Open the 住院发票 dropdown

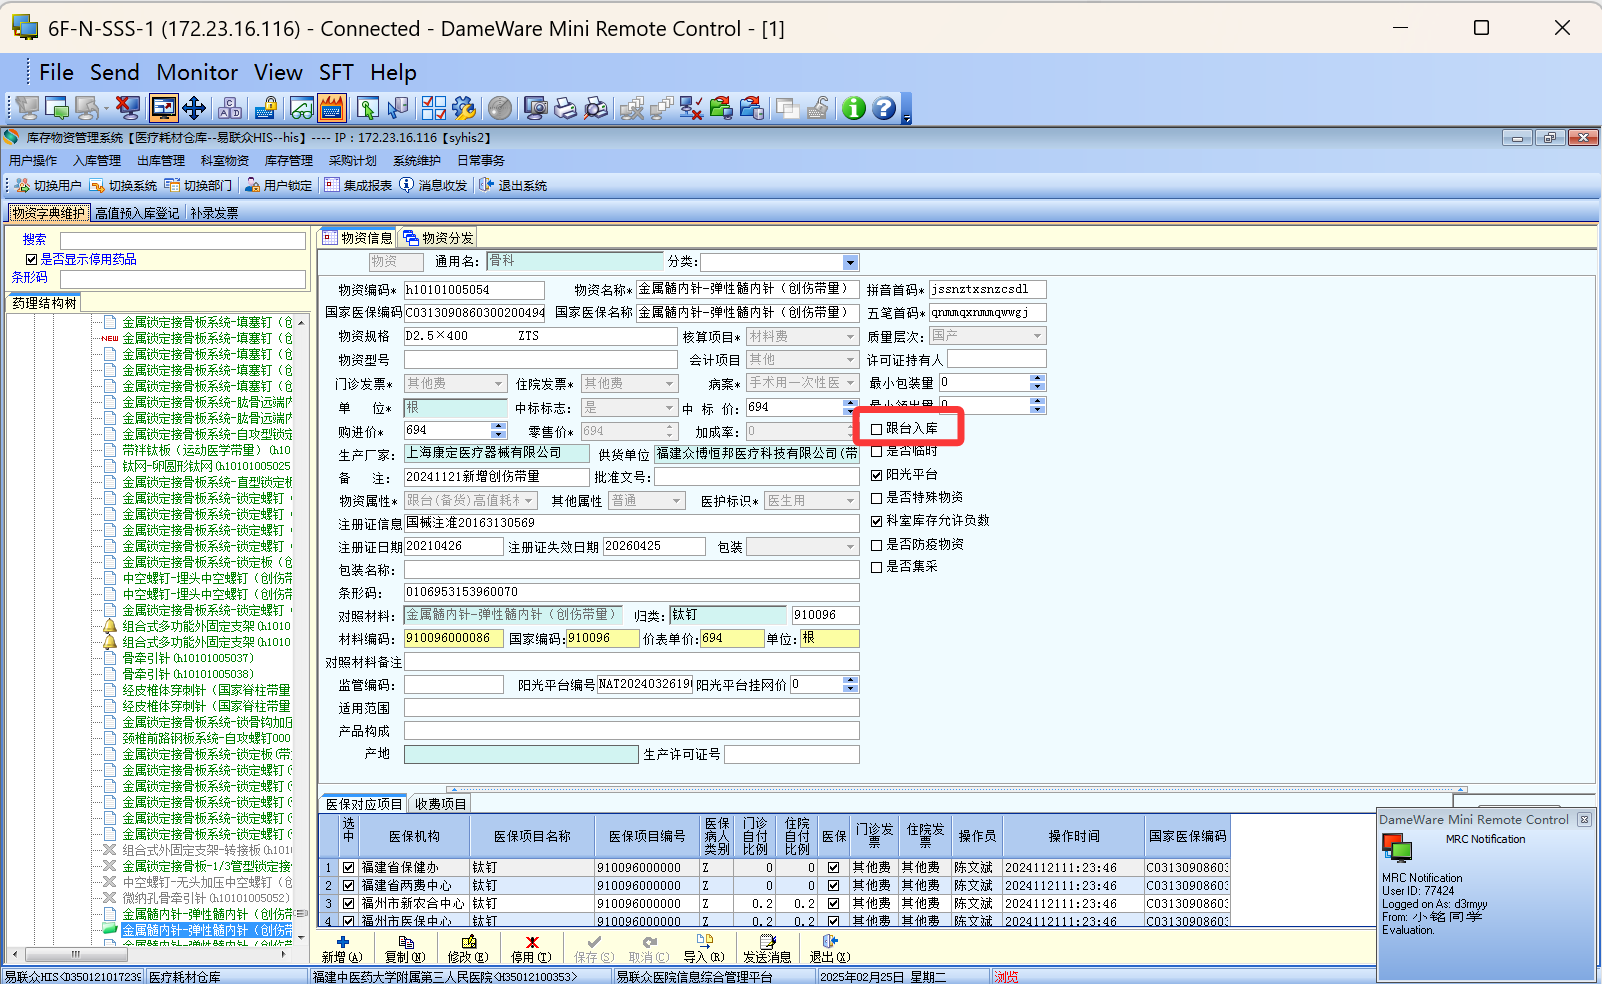(670, 383)
